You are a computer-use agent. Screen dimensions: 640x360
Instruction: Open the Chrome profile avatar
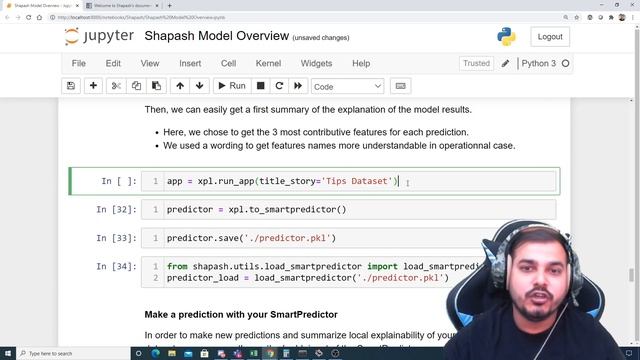pyautogui.click(x=622, y=17)
